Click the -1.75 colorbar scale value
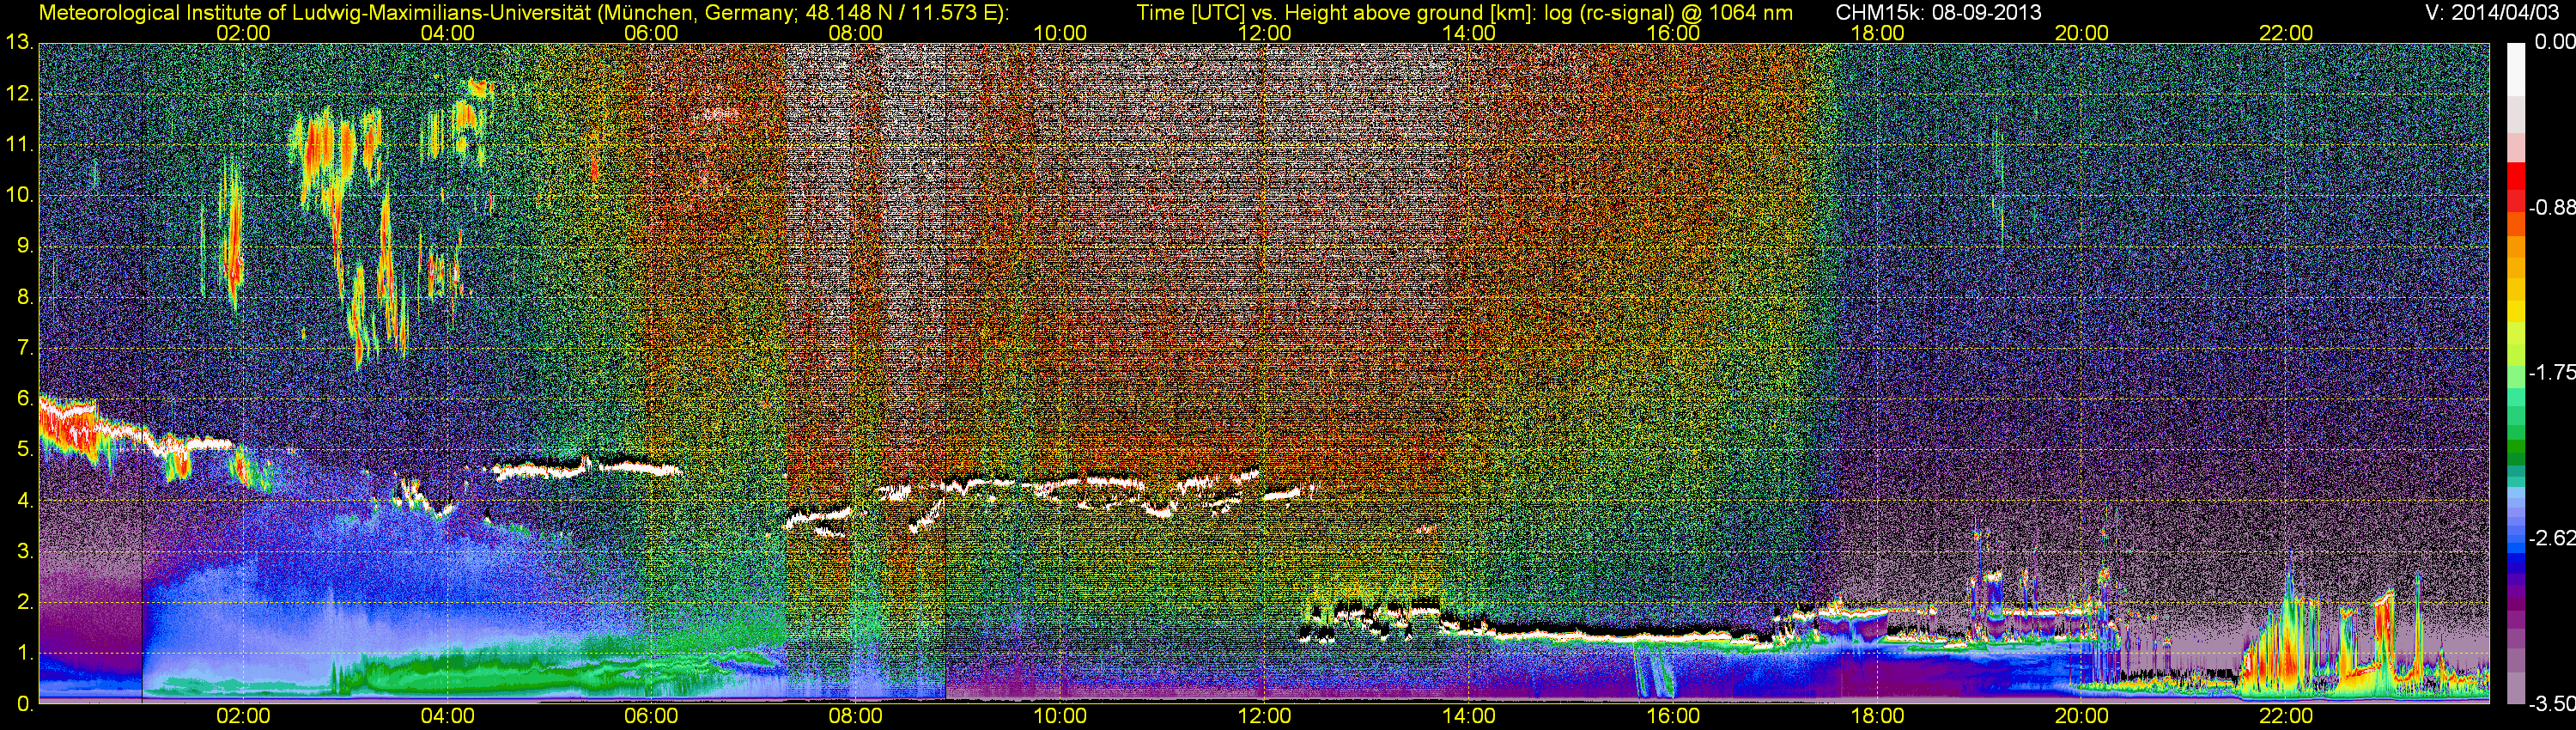 click(x=2551, y=373)
